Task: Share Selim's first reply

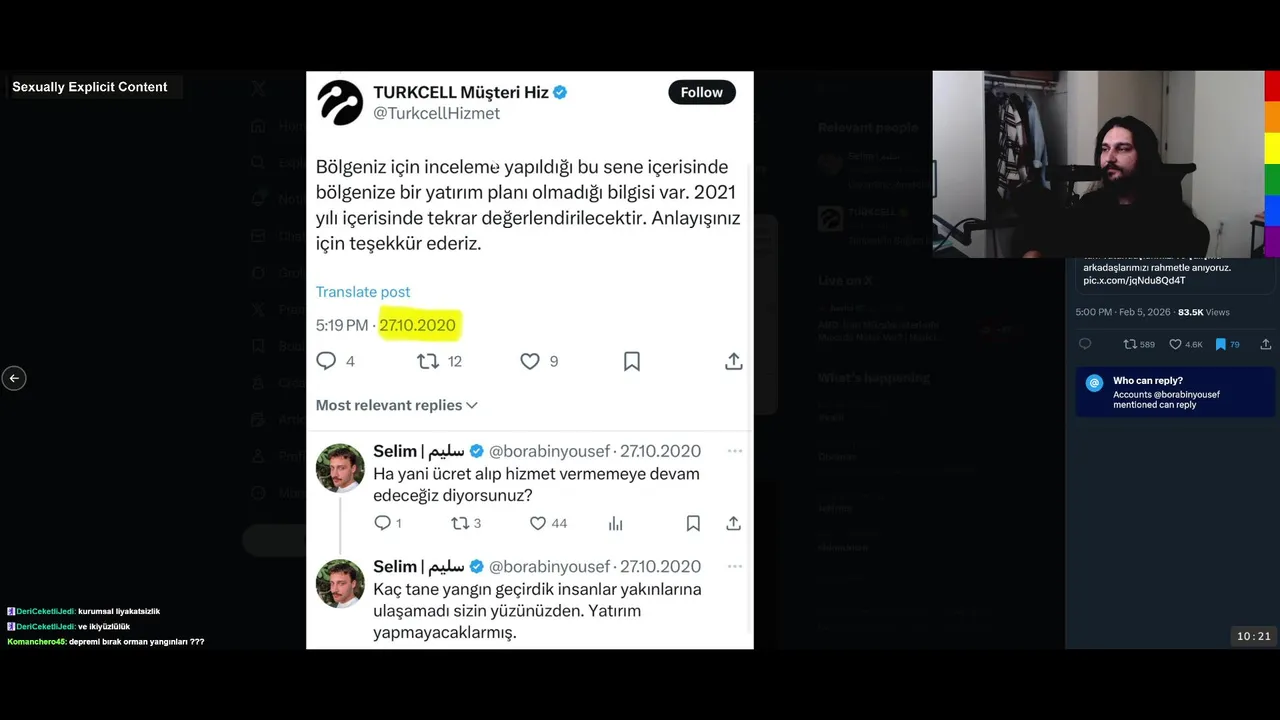Action: coord(733,523)
